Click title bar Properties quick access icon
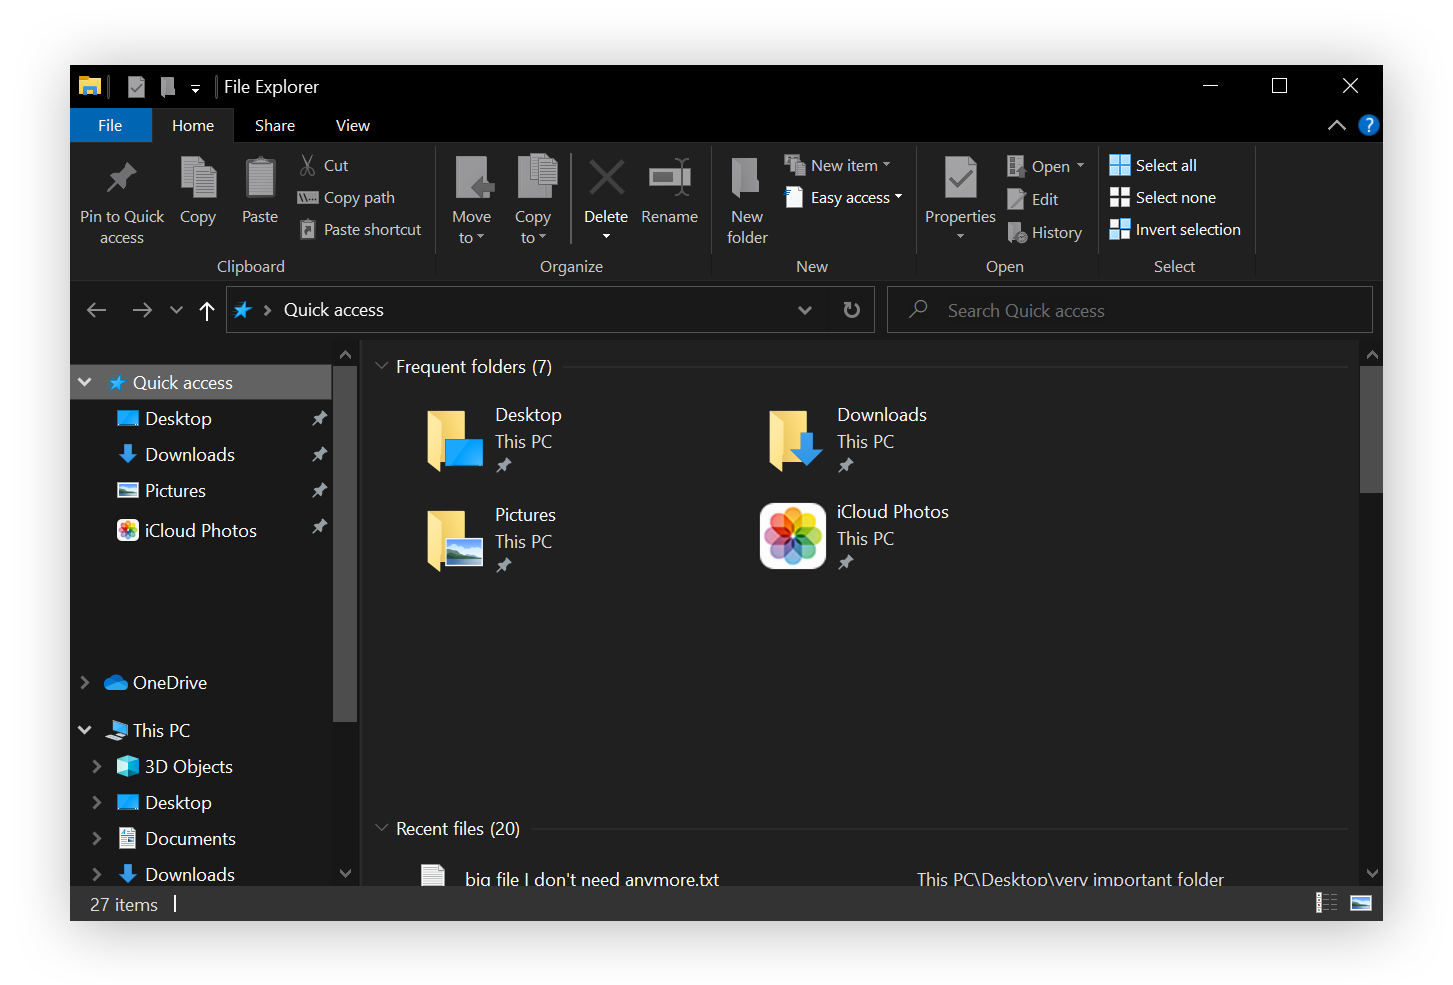Viewport: 1453px width, 985px height. 136,87
